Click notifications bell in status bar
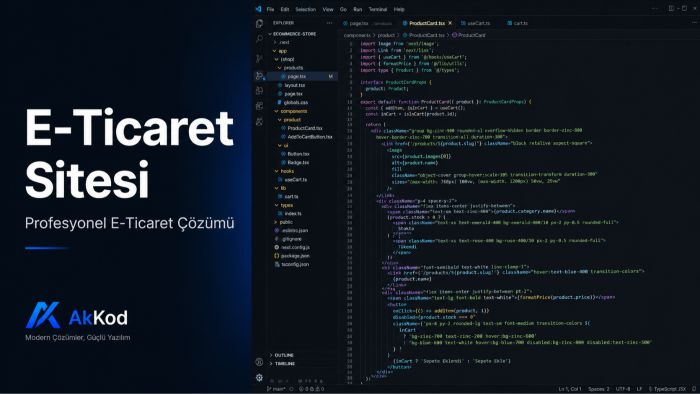Image resolution: width=700 pixels, height=394 pixels. pyautogui.click(x=694, y=389)
